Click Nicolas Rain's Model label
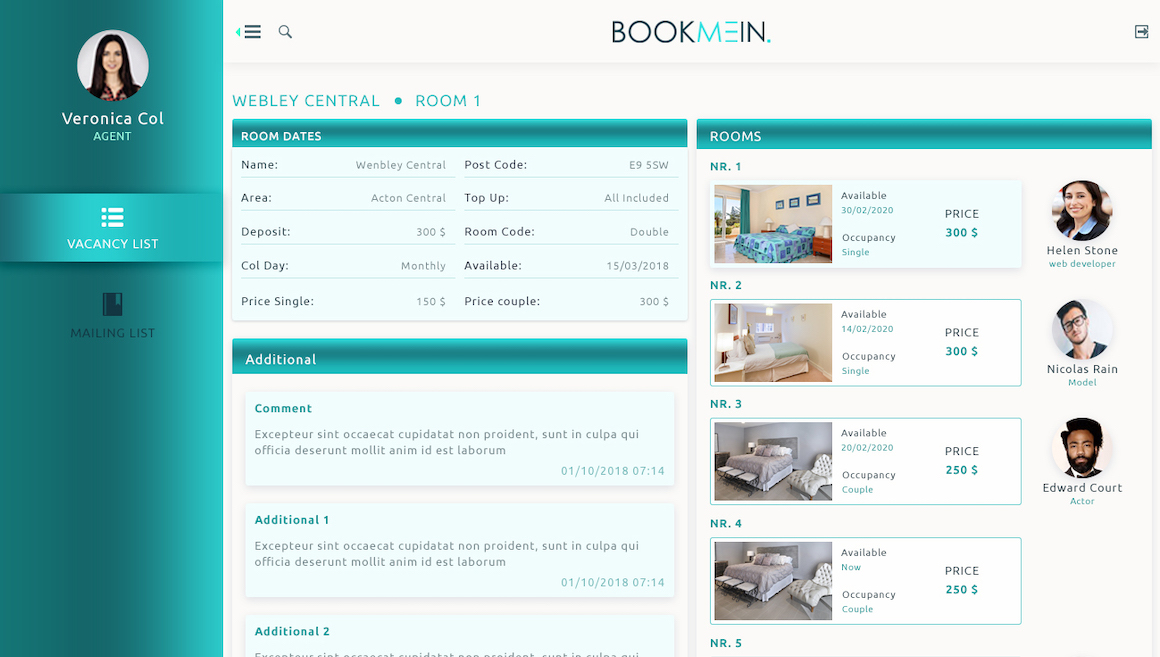The width and height of the screenshot is (1160, 657). click(1082, 383)
